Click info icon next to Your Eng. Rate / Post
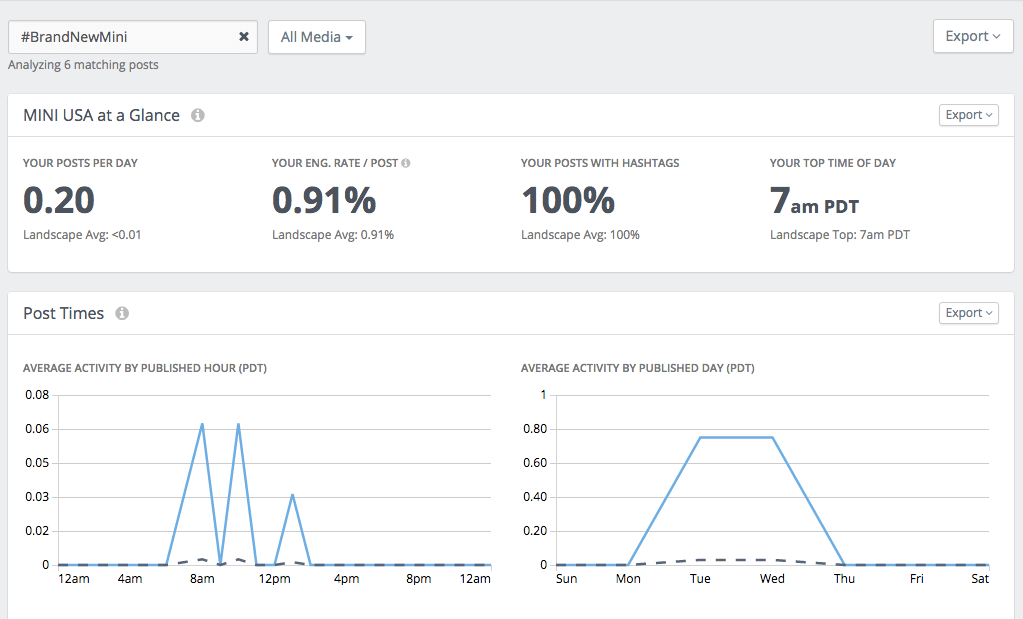This screenshot has width=1023, height=619. 406,163
